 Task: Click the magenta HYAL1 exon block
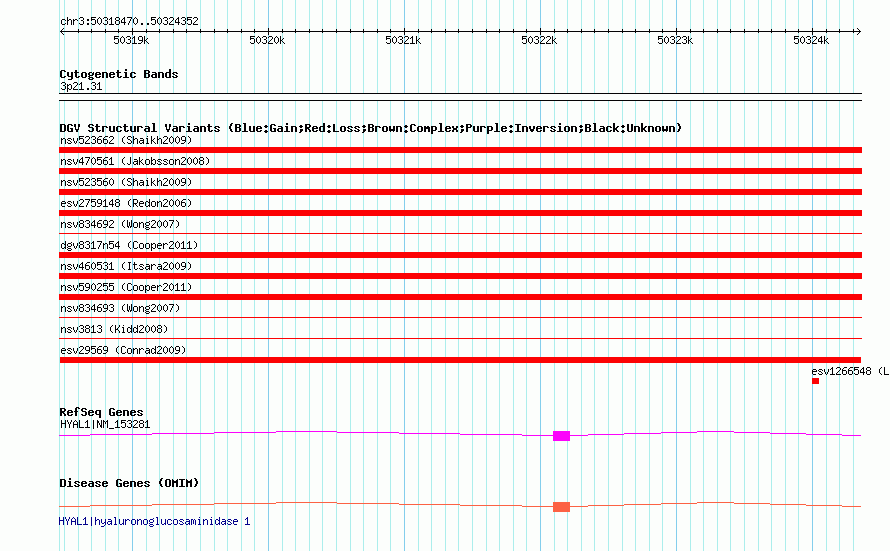[x=561, y=436]
